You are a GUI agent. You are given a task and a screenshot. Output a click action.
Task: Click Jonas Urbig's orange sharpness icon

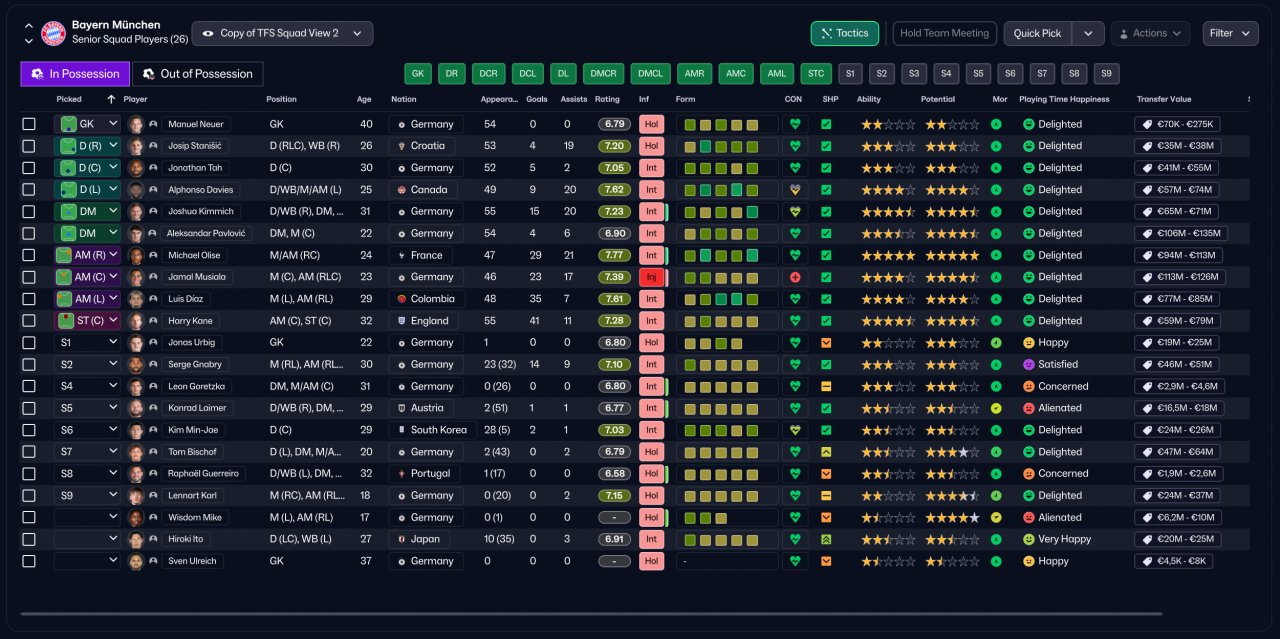826,343
